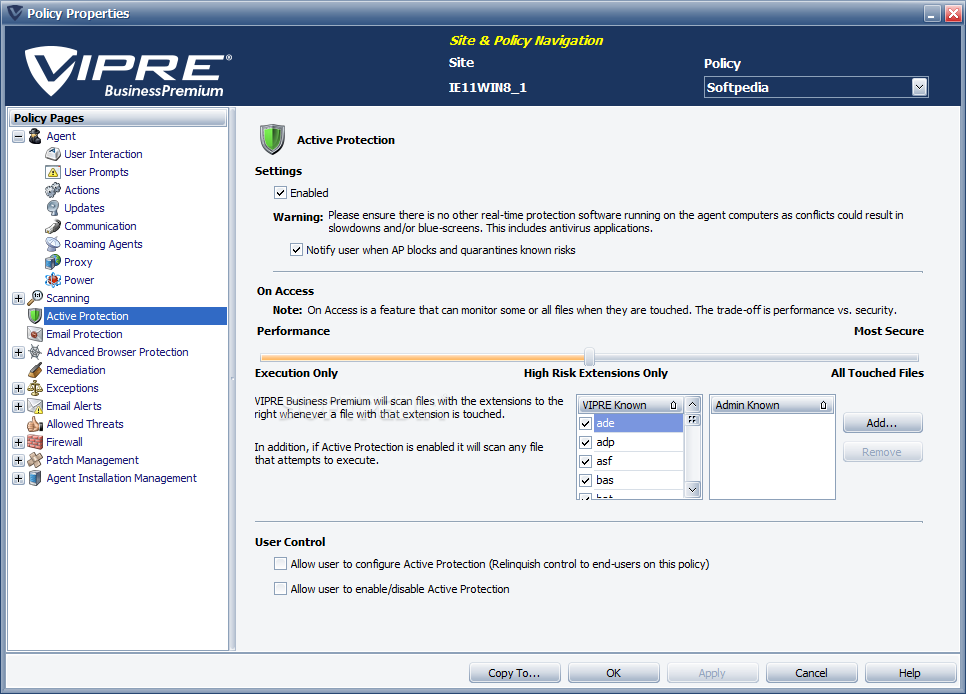Click the Email Protection icon

coord(35,334)
